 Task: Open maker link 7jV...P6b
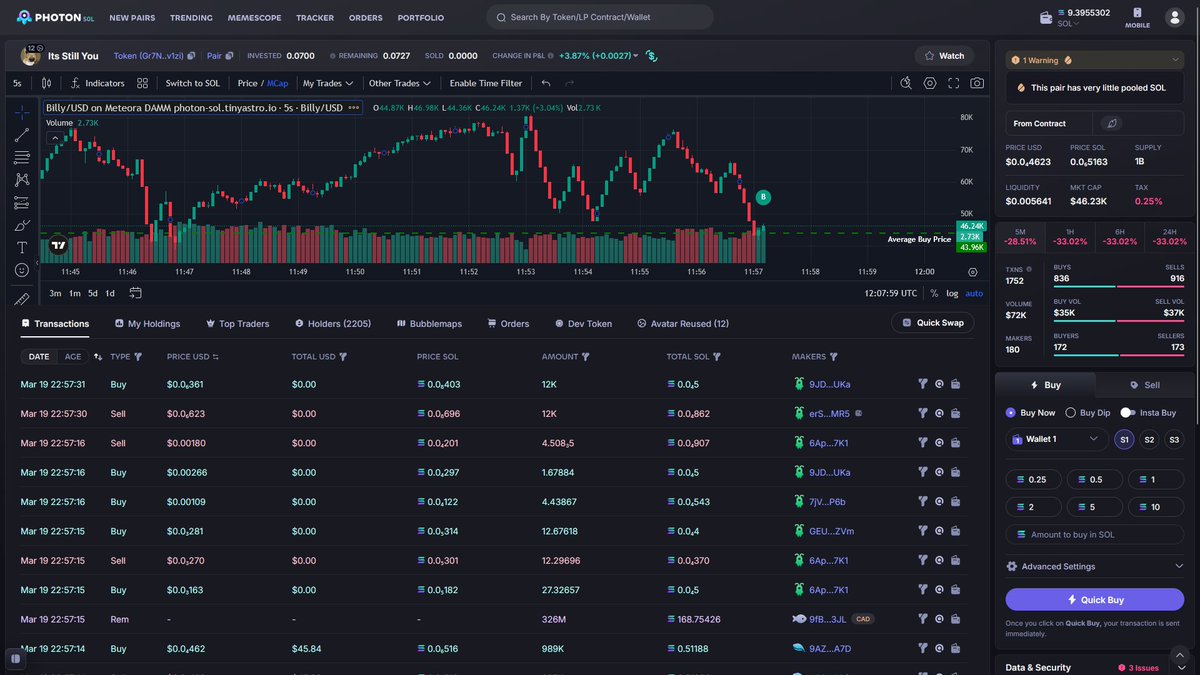point(827,502)
